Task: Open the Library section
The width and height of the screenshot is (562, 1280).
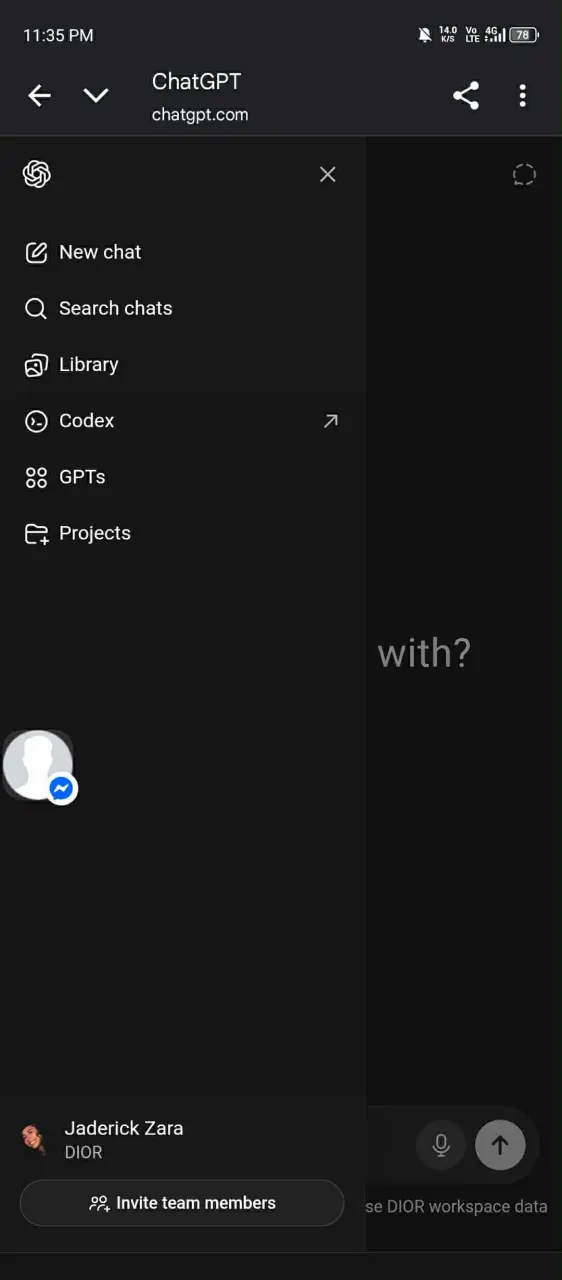Action: coord(183,364)
